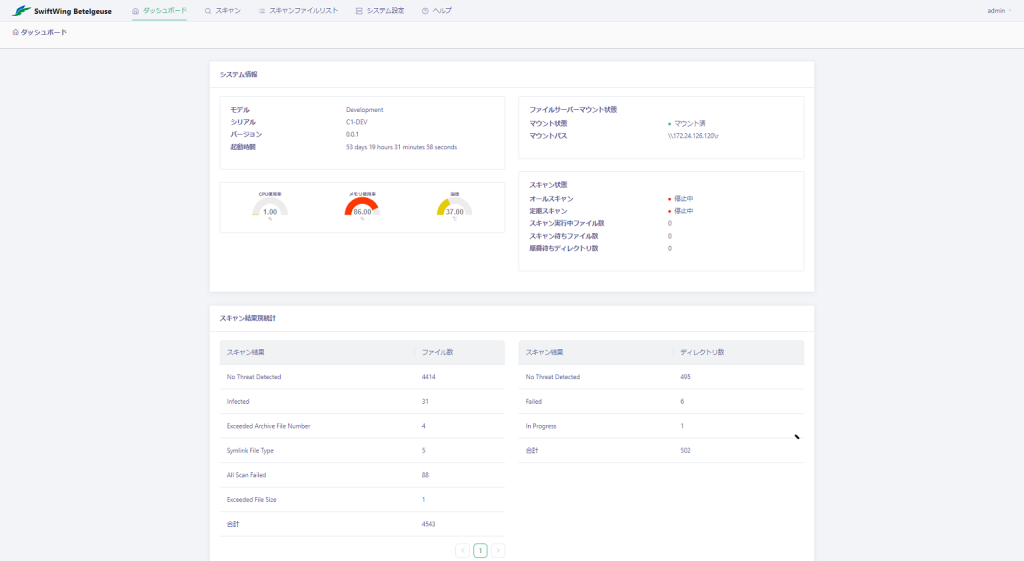Click the Exceeded Archive File Number row

click(x=362, y=426)
